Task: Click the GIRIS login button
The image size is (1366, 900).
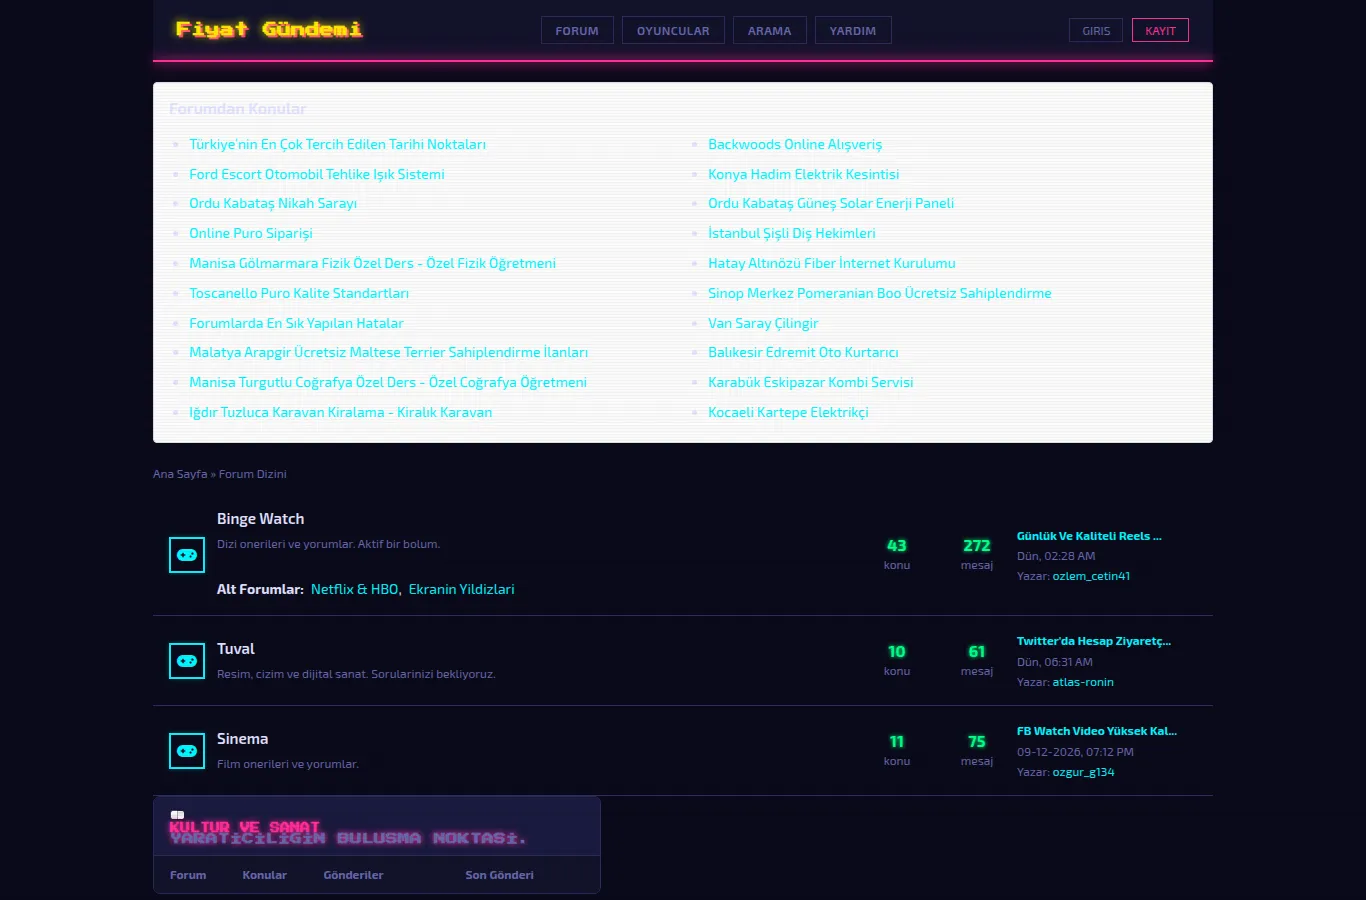Action: point(1096,31)
